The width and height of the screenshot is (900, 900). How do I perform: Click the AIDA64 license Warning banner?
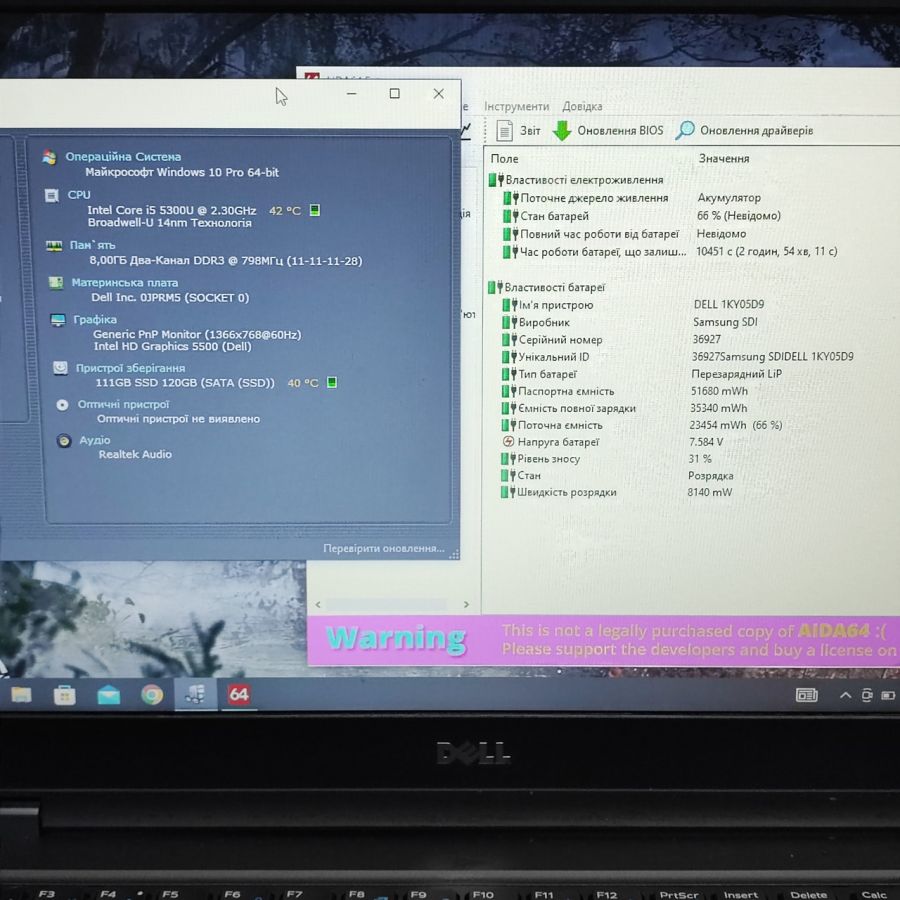pyautogui.click(x=604, y=640)
